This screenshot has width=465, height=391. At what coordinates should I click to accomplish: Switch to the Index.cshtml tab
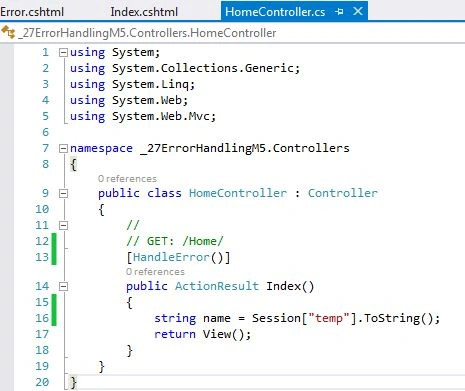click(144, 12)
